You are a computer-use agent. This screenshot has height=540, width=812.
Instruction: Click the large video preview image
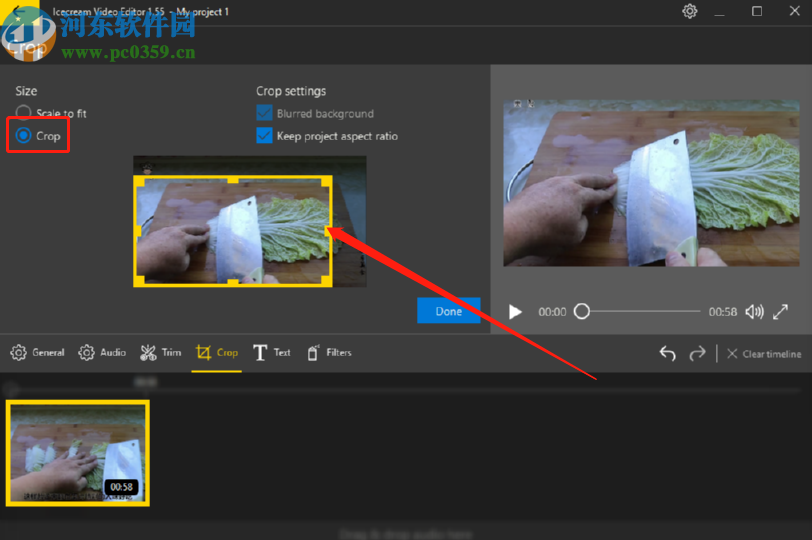pyautogui.click(x=651, y=183)
